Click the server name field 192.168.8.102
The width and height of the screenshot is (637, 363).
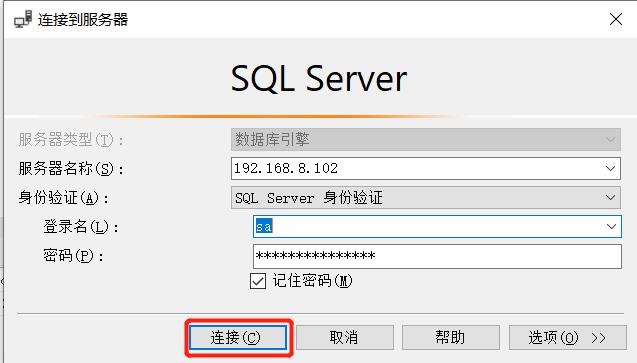426,169
